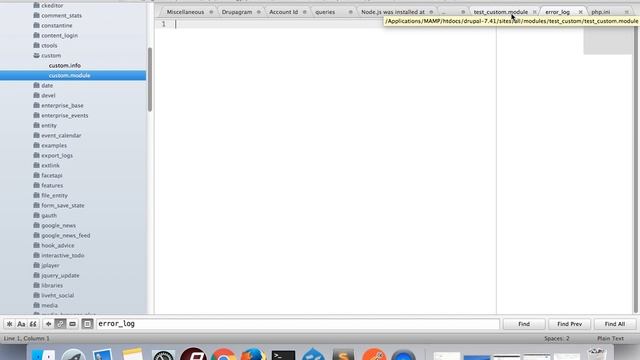
Task: Click the extlink folder icon
Action: click(x=36, y=165)
